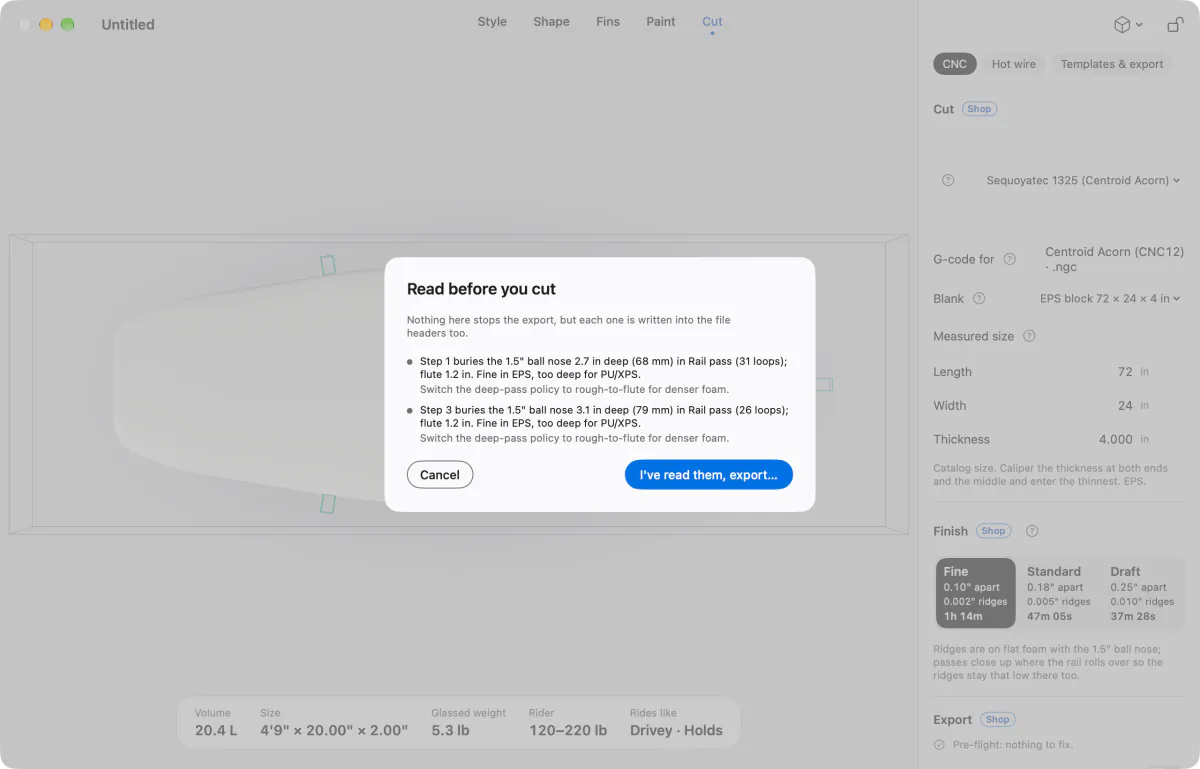Switch to Hot wire mode
Image resolution: width=1200 pixels, height=769 pixels.
tap(1014, 64)
